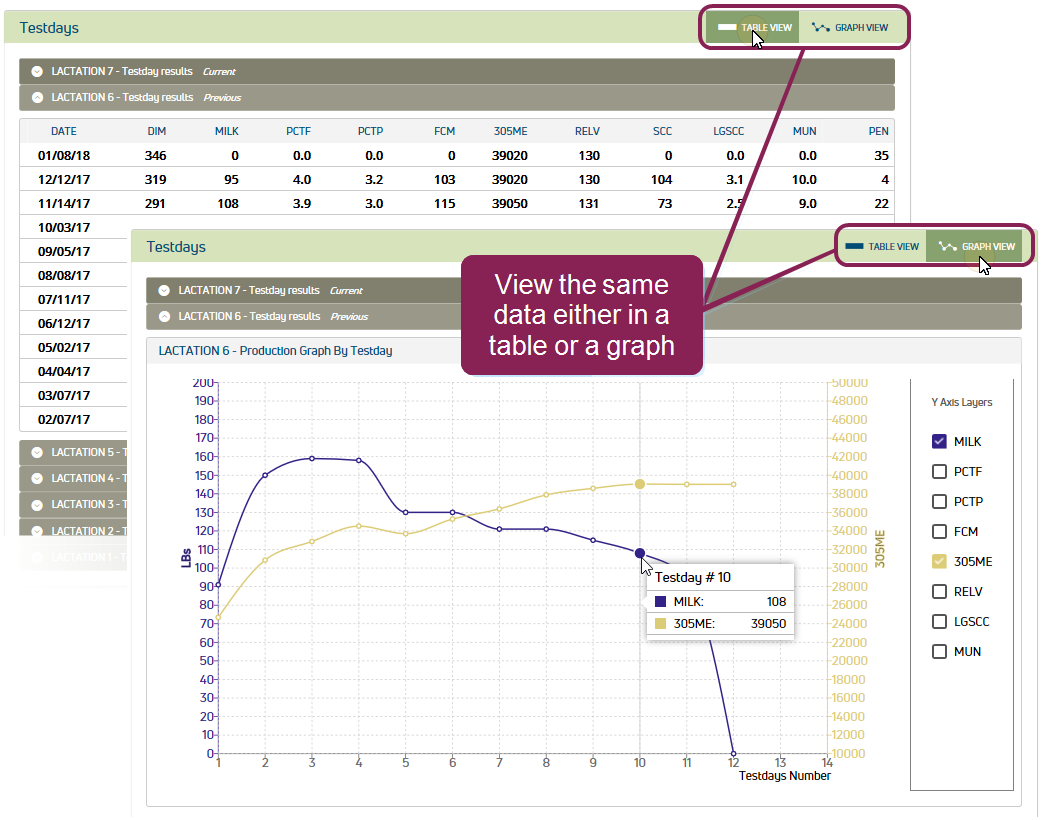Click the graph line icon in the rear Testdays panel
Viewport: 1053px width, 820px height.
(x=821, y=28)
